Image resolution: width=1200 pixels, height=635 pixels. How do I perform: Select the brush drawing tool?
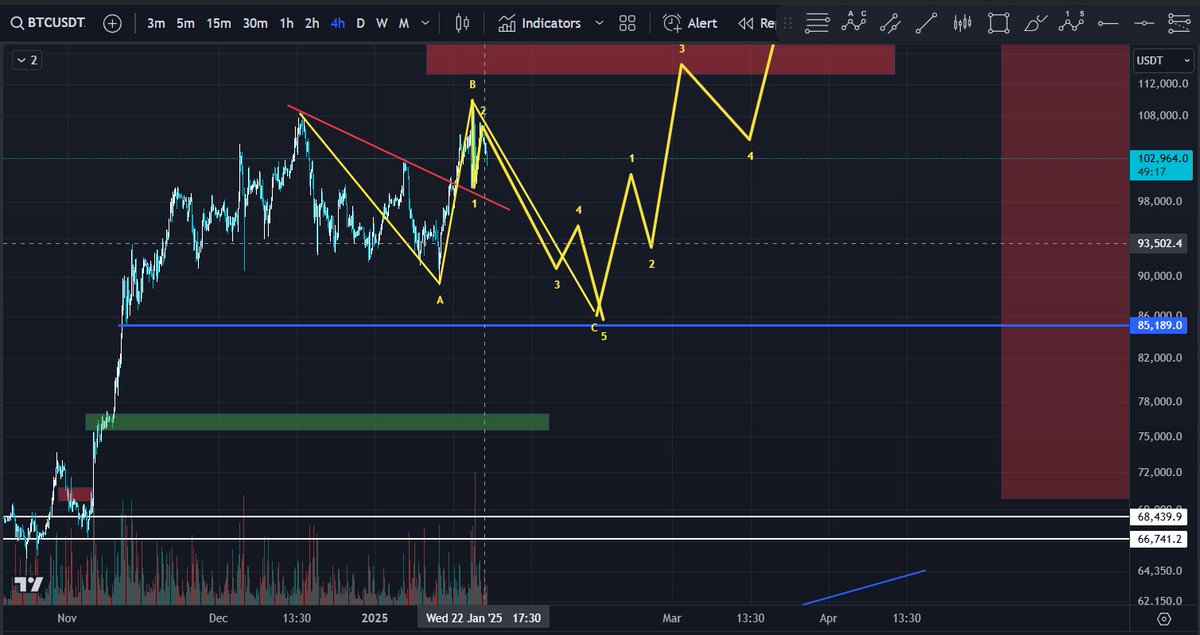[1034, 22]
